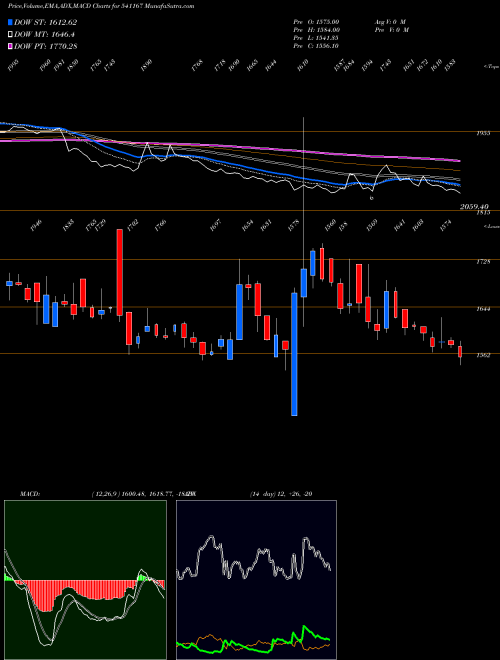
Task: Click the 1768 label on the top row
Action: [x=197, y=66]
